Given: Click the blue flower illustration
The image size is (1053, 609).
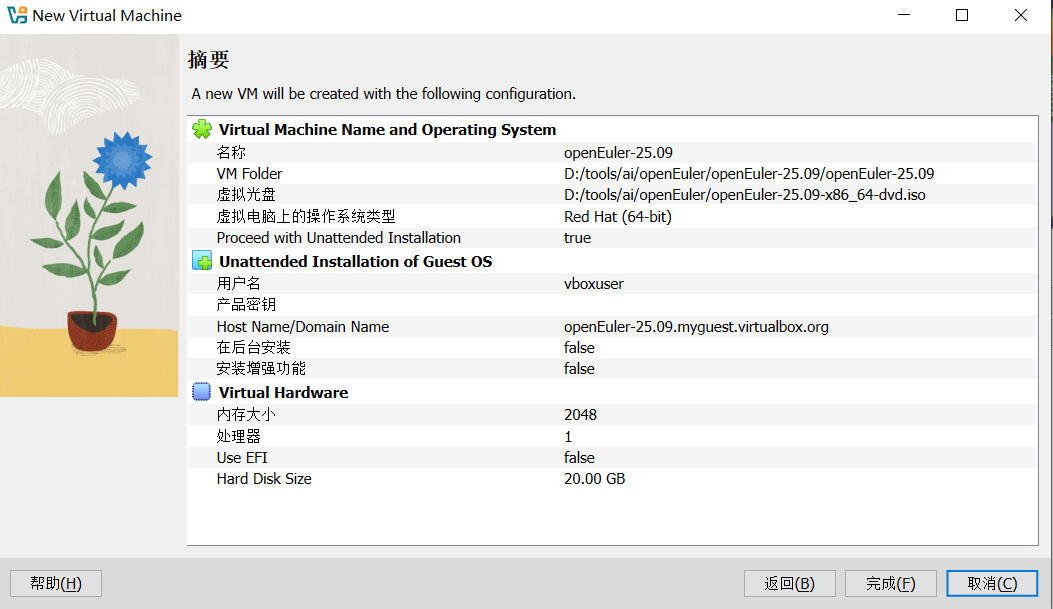Looking at the screenshot, I should pos(121,156).
